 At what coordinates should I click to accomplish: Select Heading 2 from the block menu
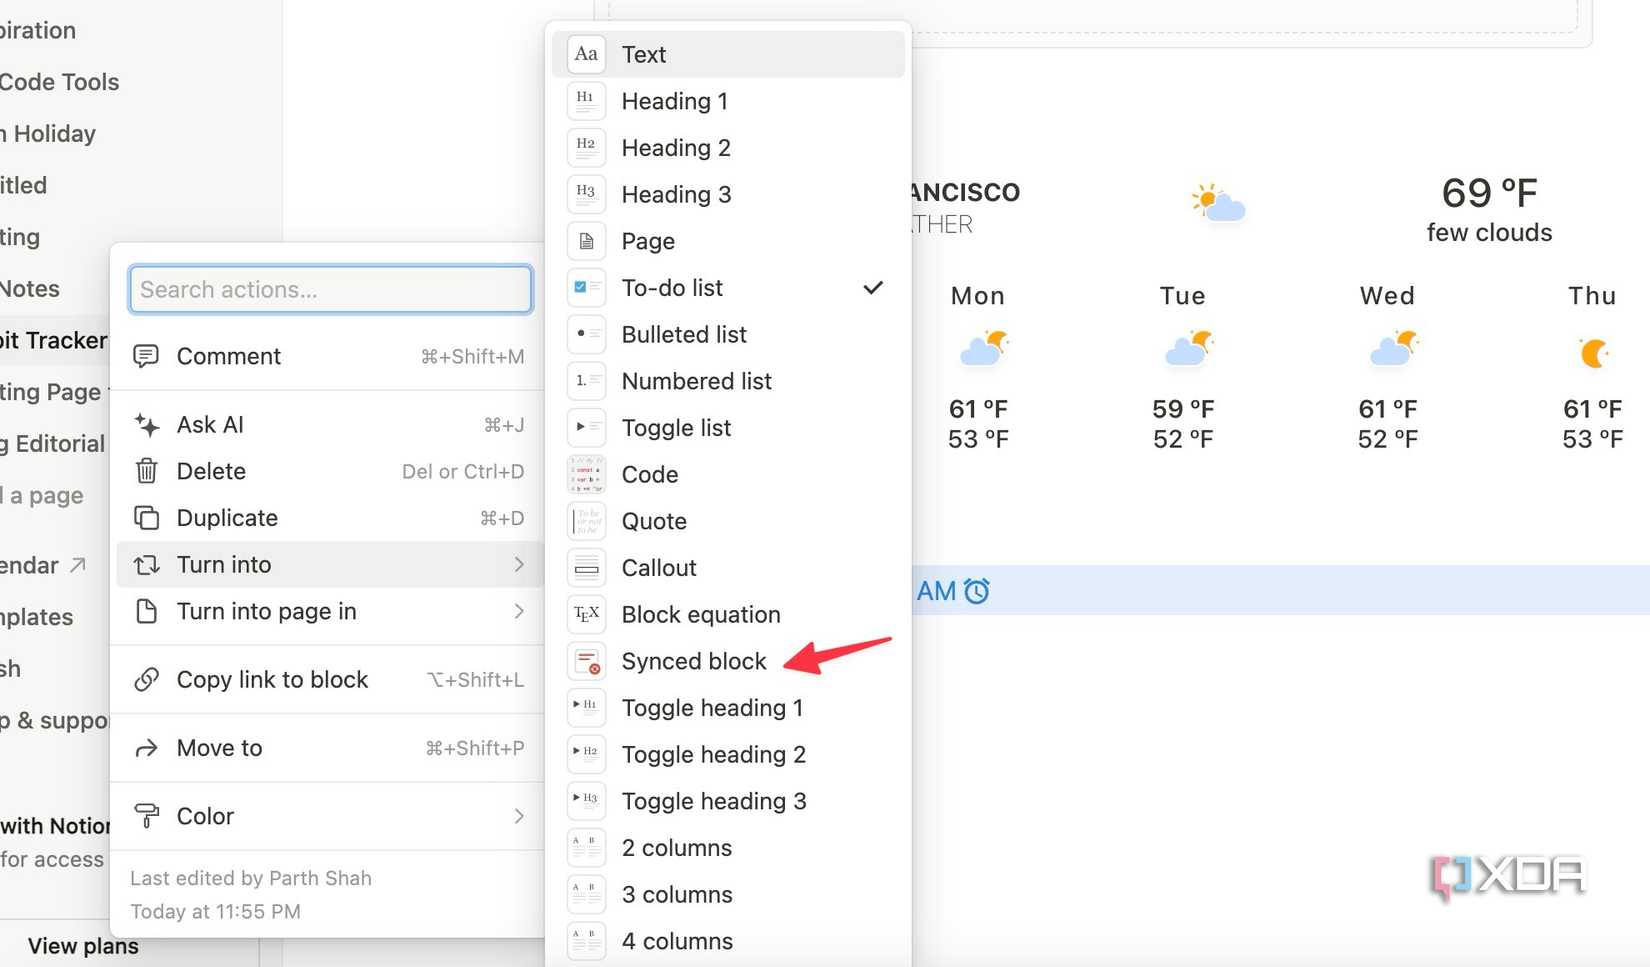(676, 147)
